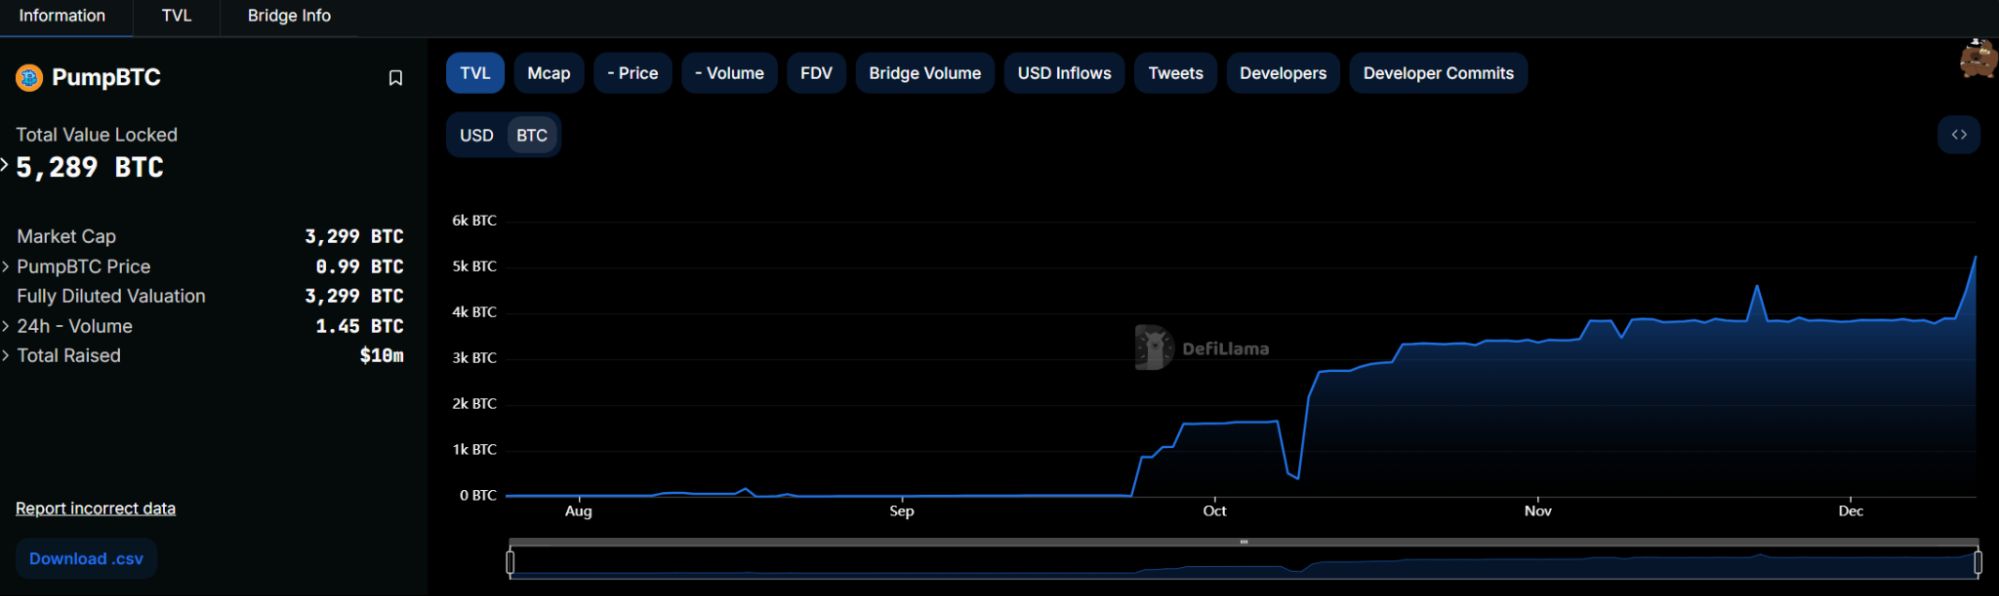This screenshot has height=596, width=1999.
Task: Click the 3k BTC axis label
Action: click(x=474, y=357)
